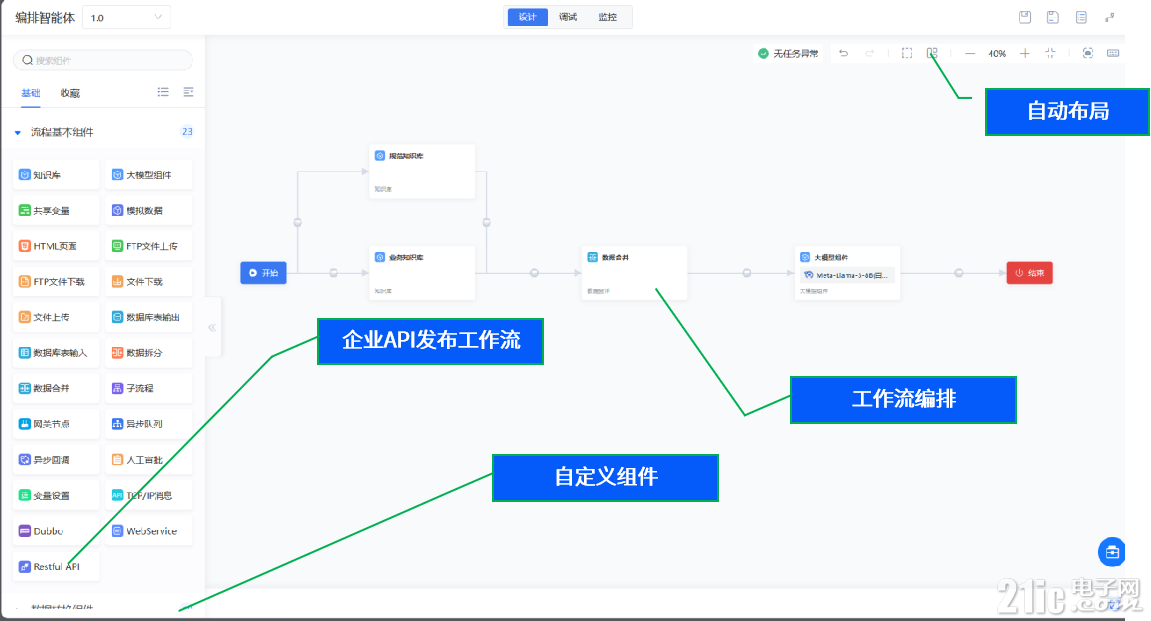The height and width of the screenshot is (621, 1151).
Task: Click the route path icon in top bar
Action: (x=1109, y=17)
